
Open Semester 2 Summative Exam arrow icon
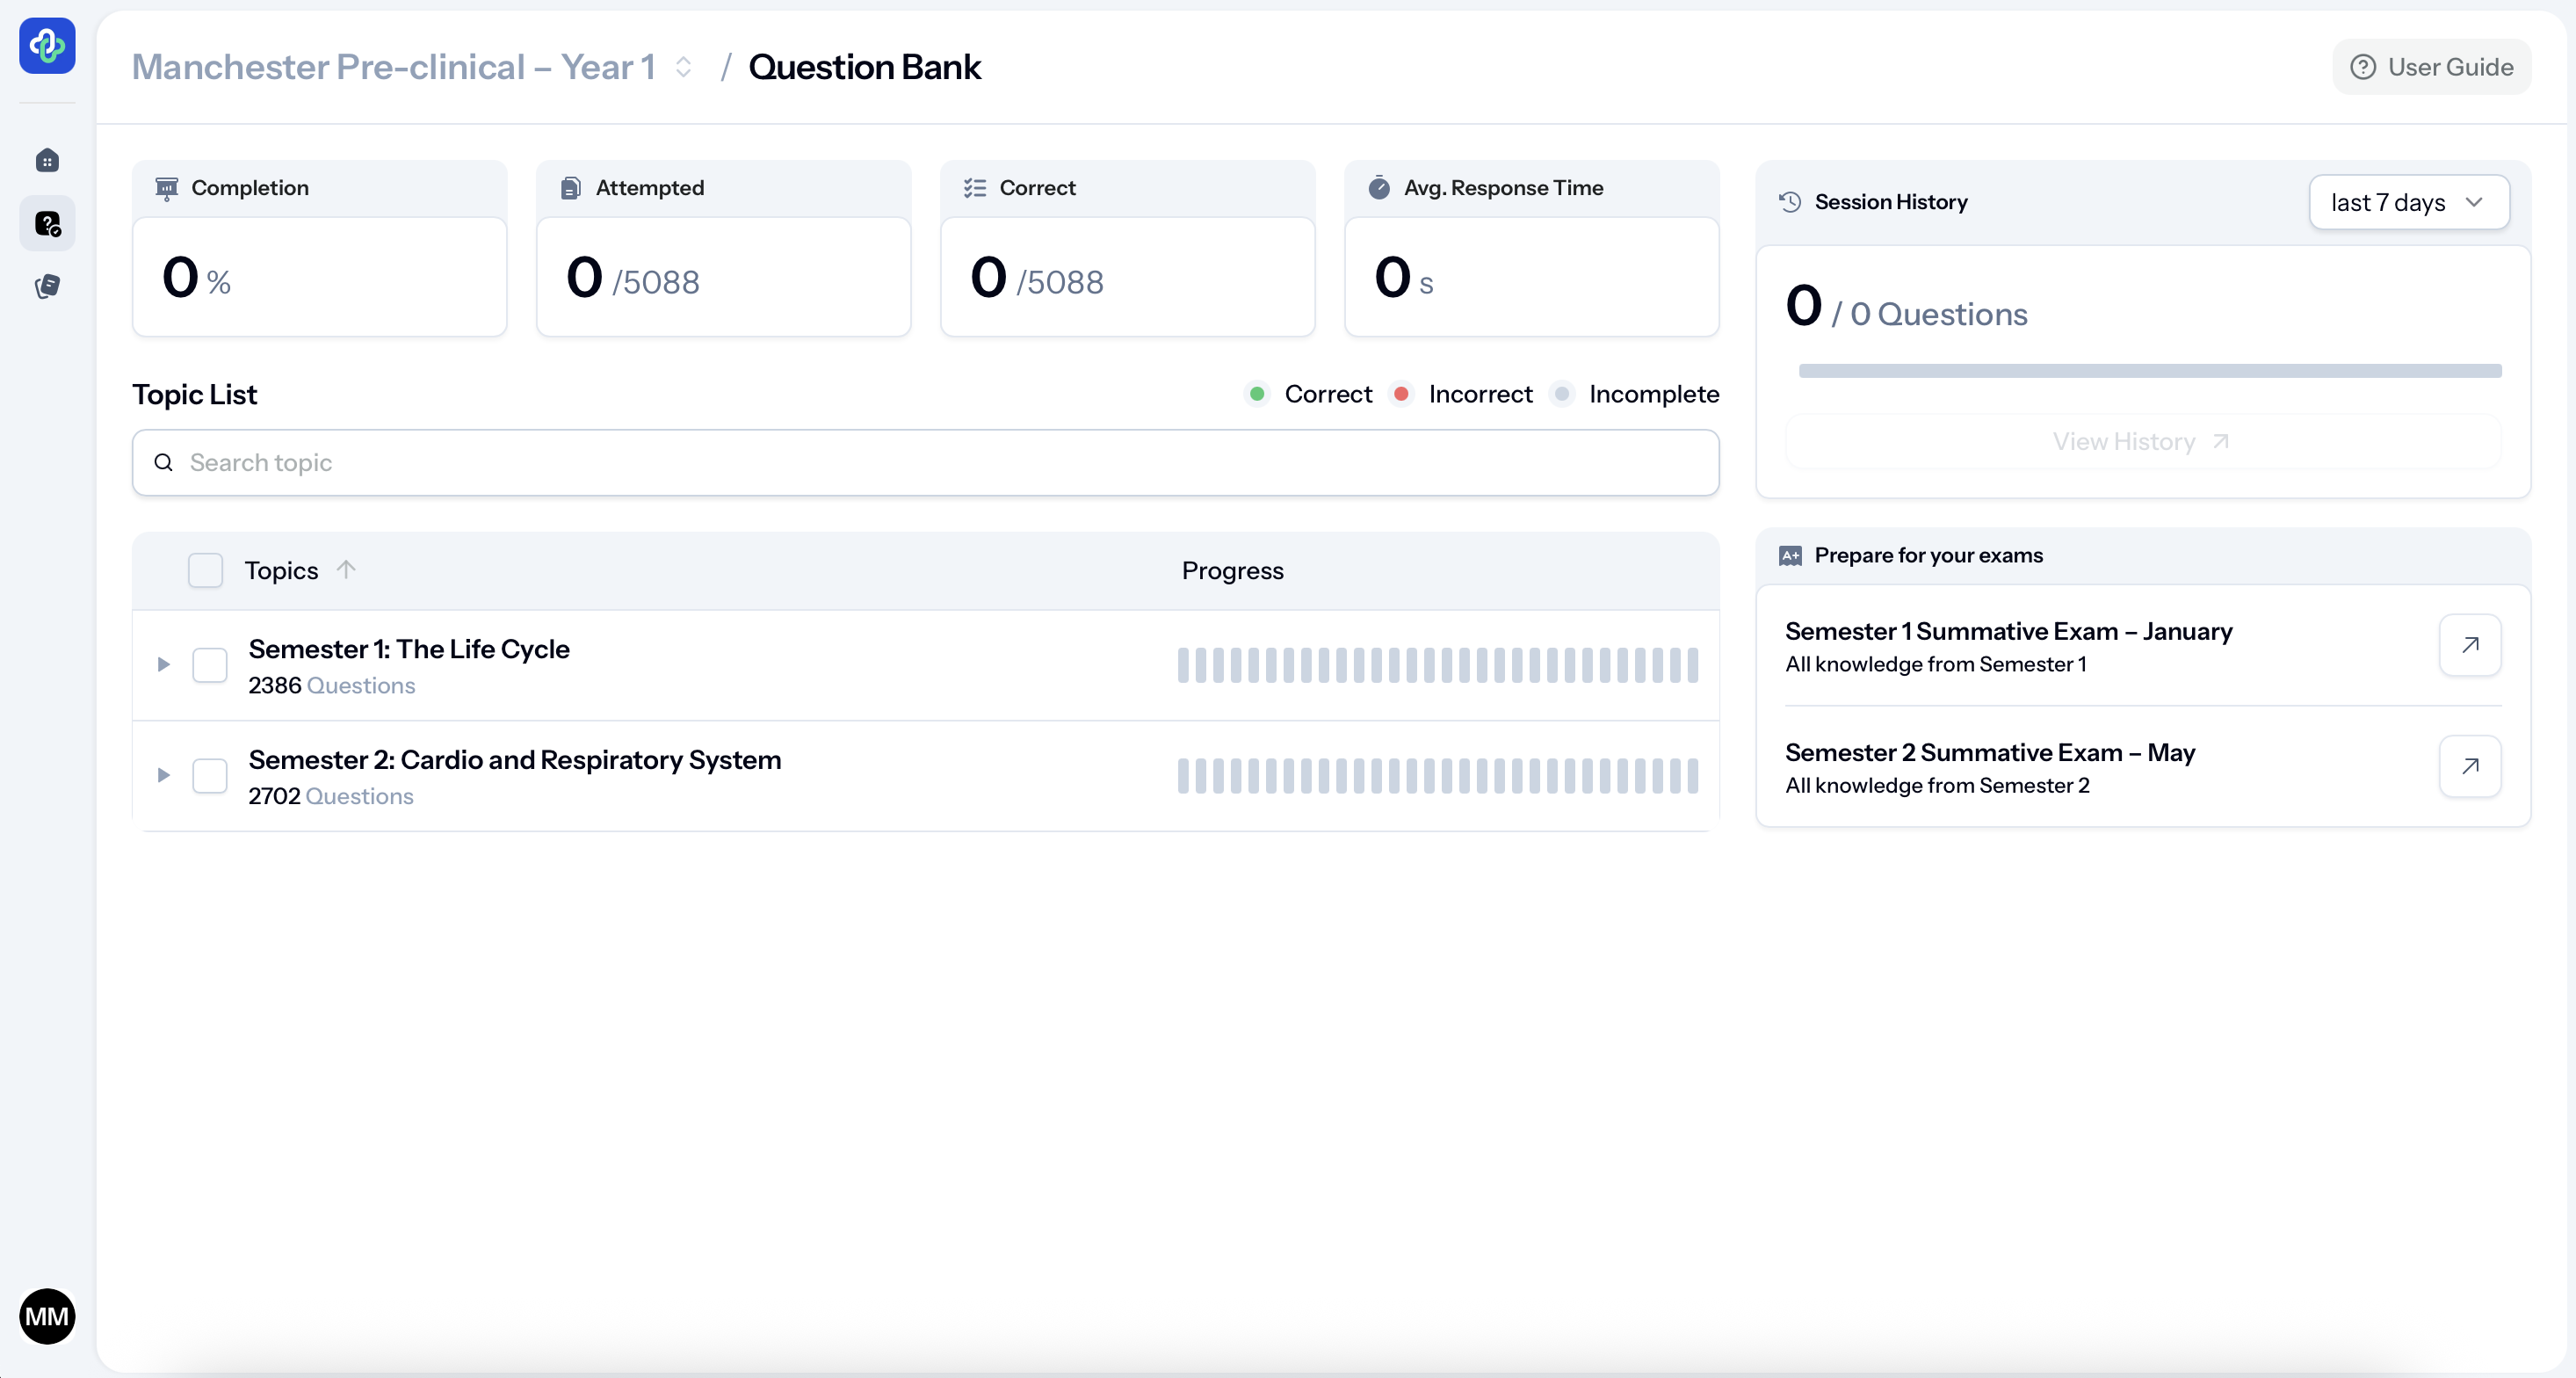click(2469, 766)
